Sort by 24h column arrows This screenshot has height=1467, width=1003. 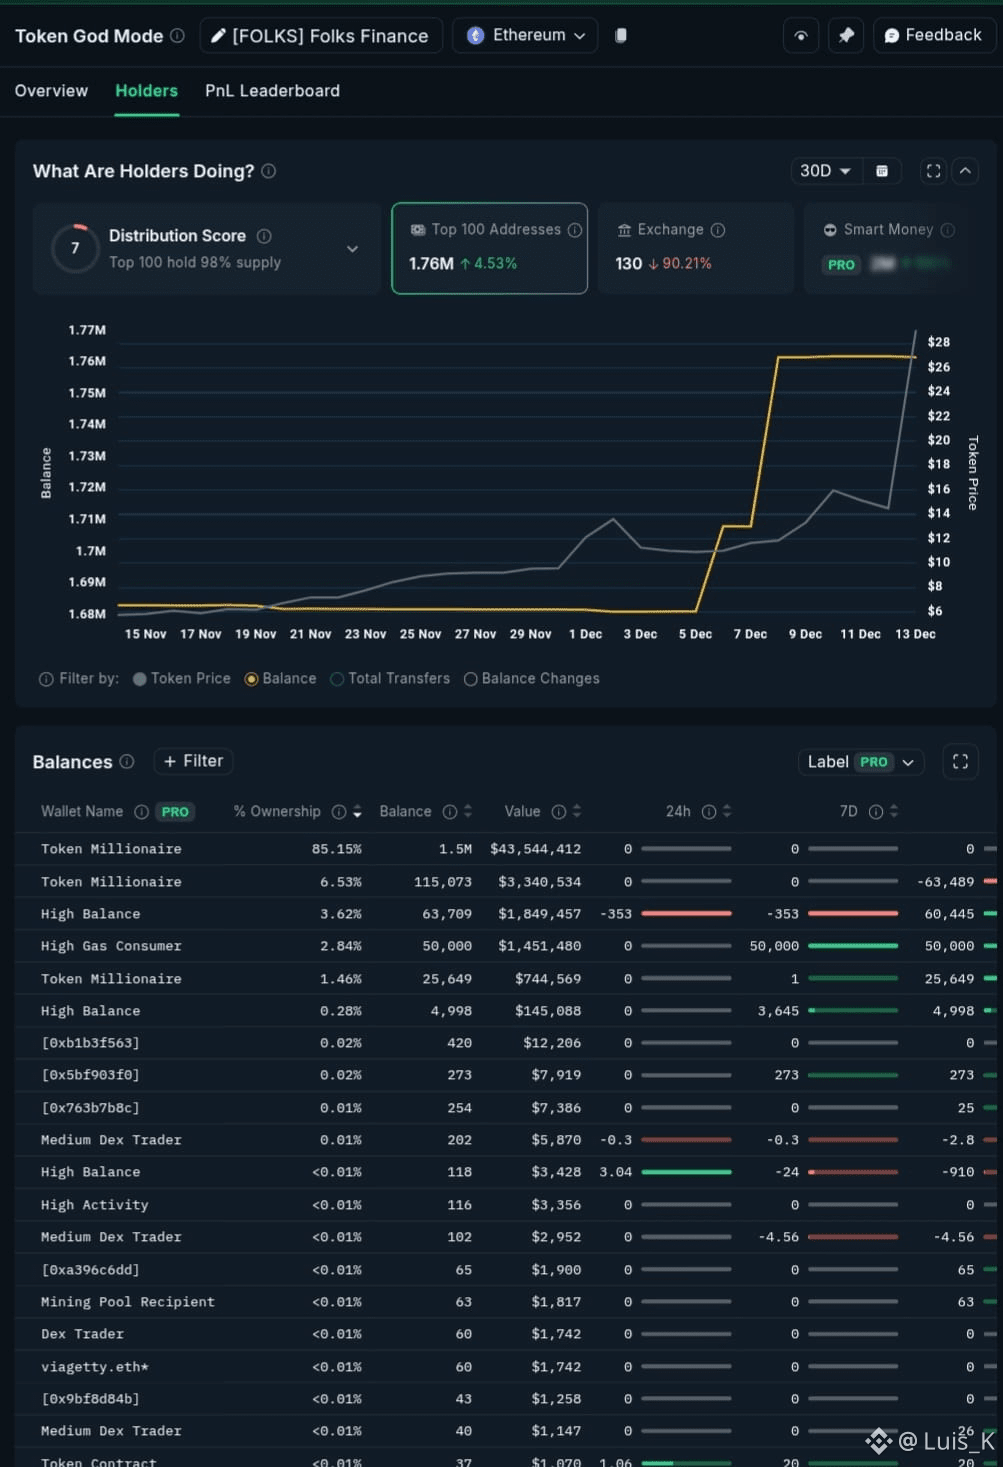(x=727, y=812)
